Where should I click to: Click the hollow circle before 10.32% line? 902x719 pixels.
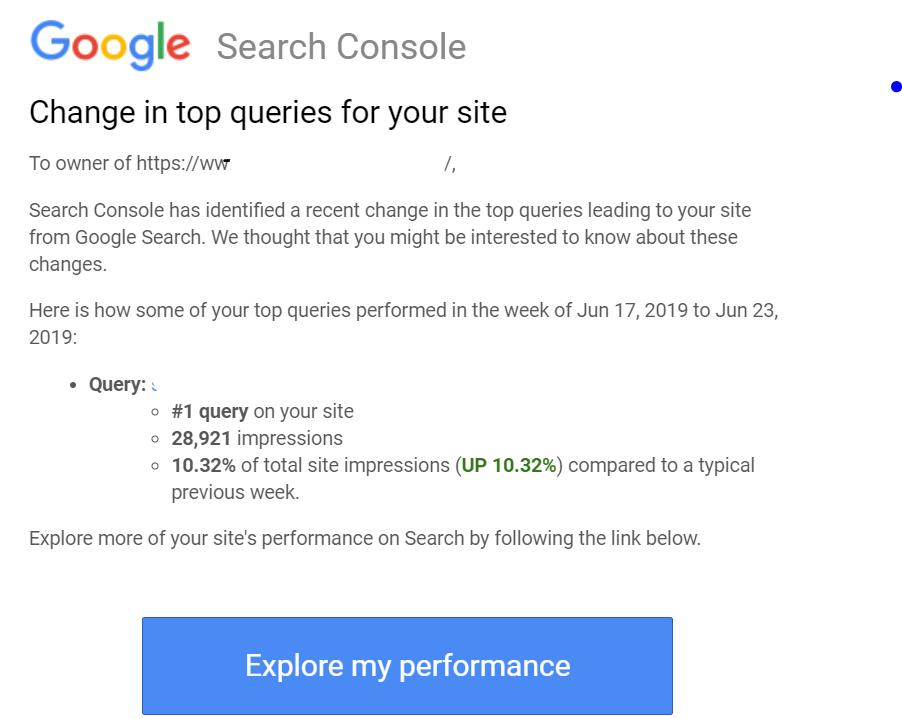click(153, 466)
